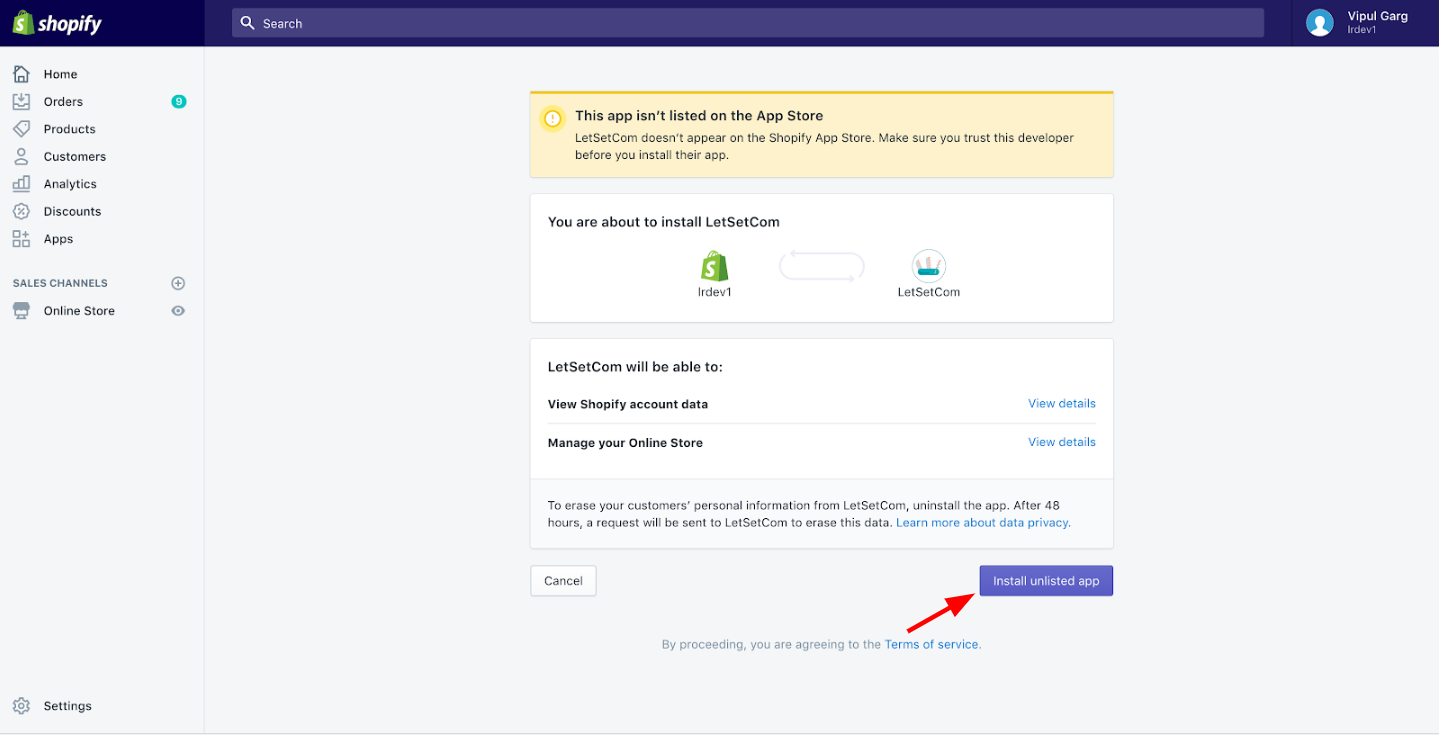Click the SALES CHANNELS heading
The image size is (1439, 735).
[x=60, y=283]
